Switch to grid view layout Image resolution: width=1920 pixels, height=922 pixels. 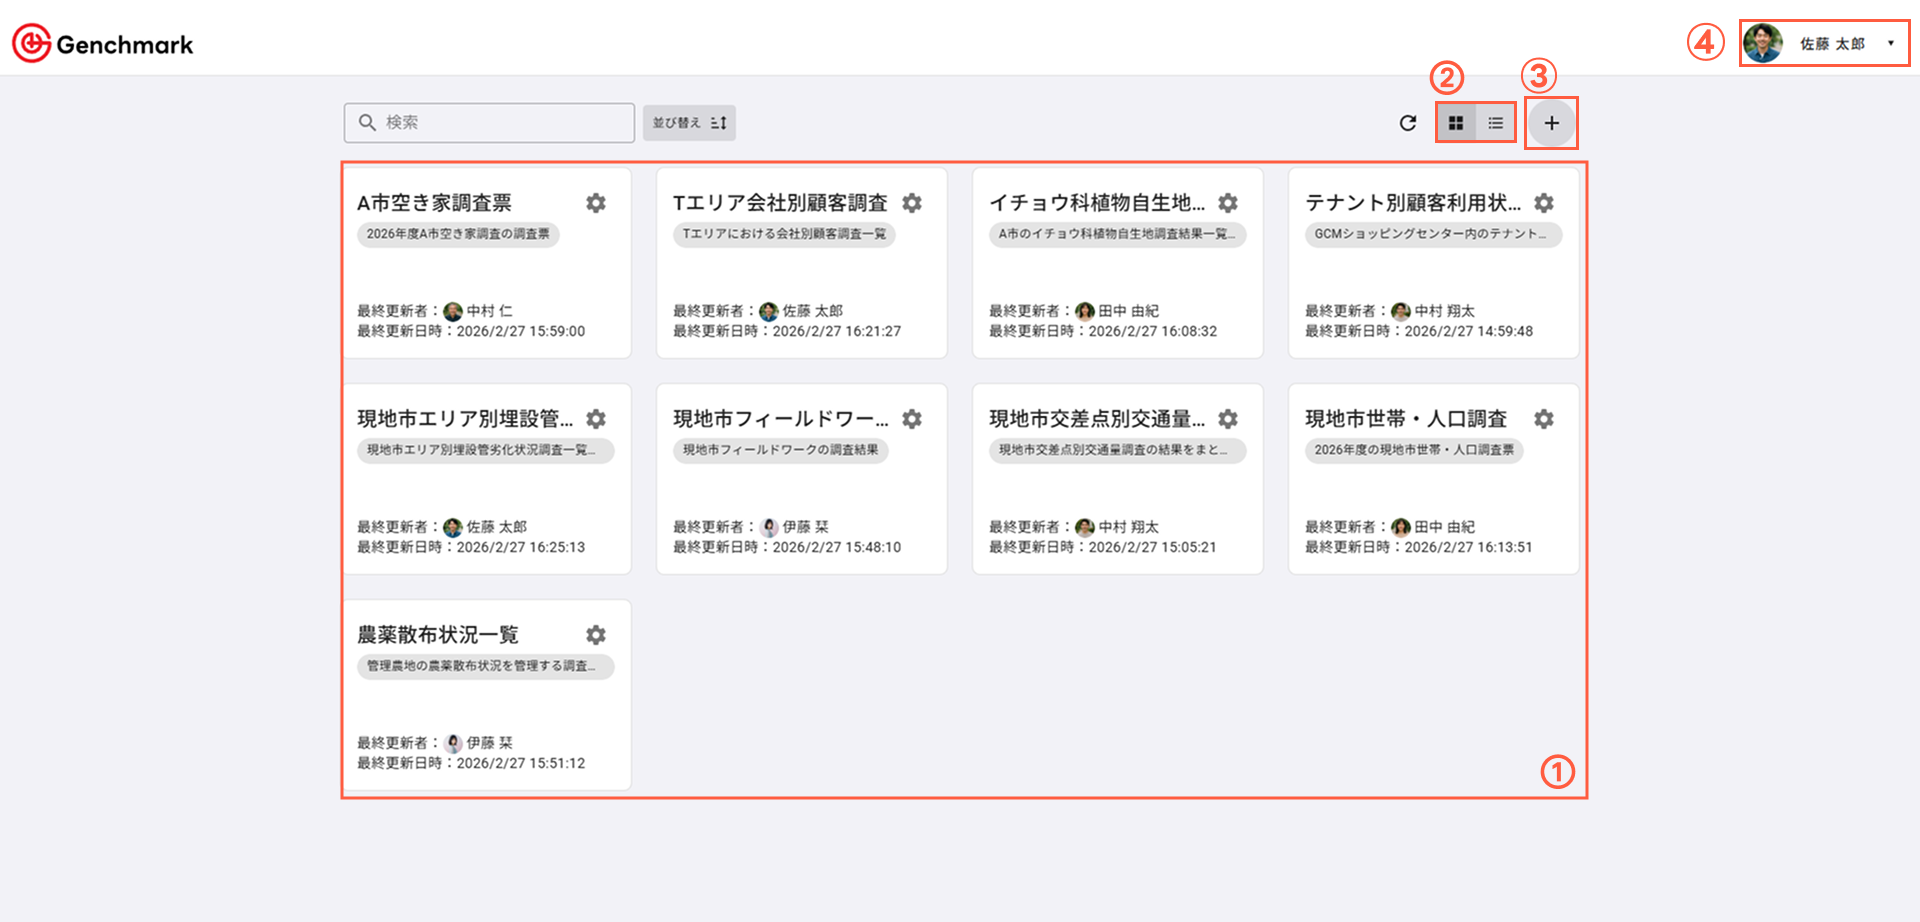click(1456, 123)
